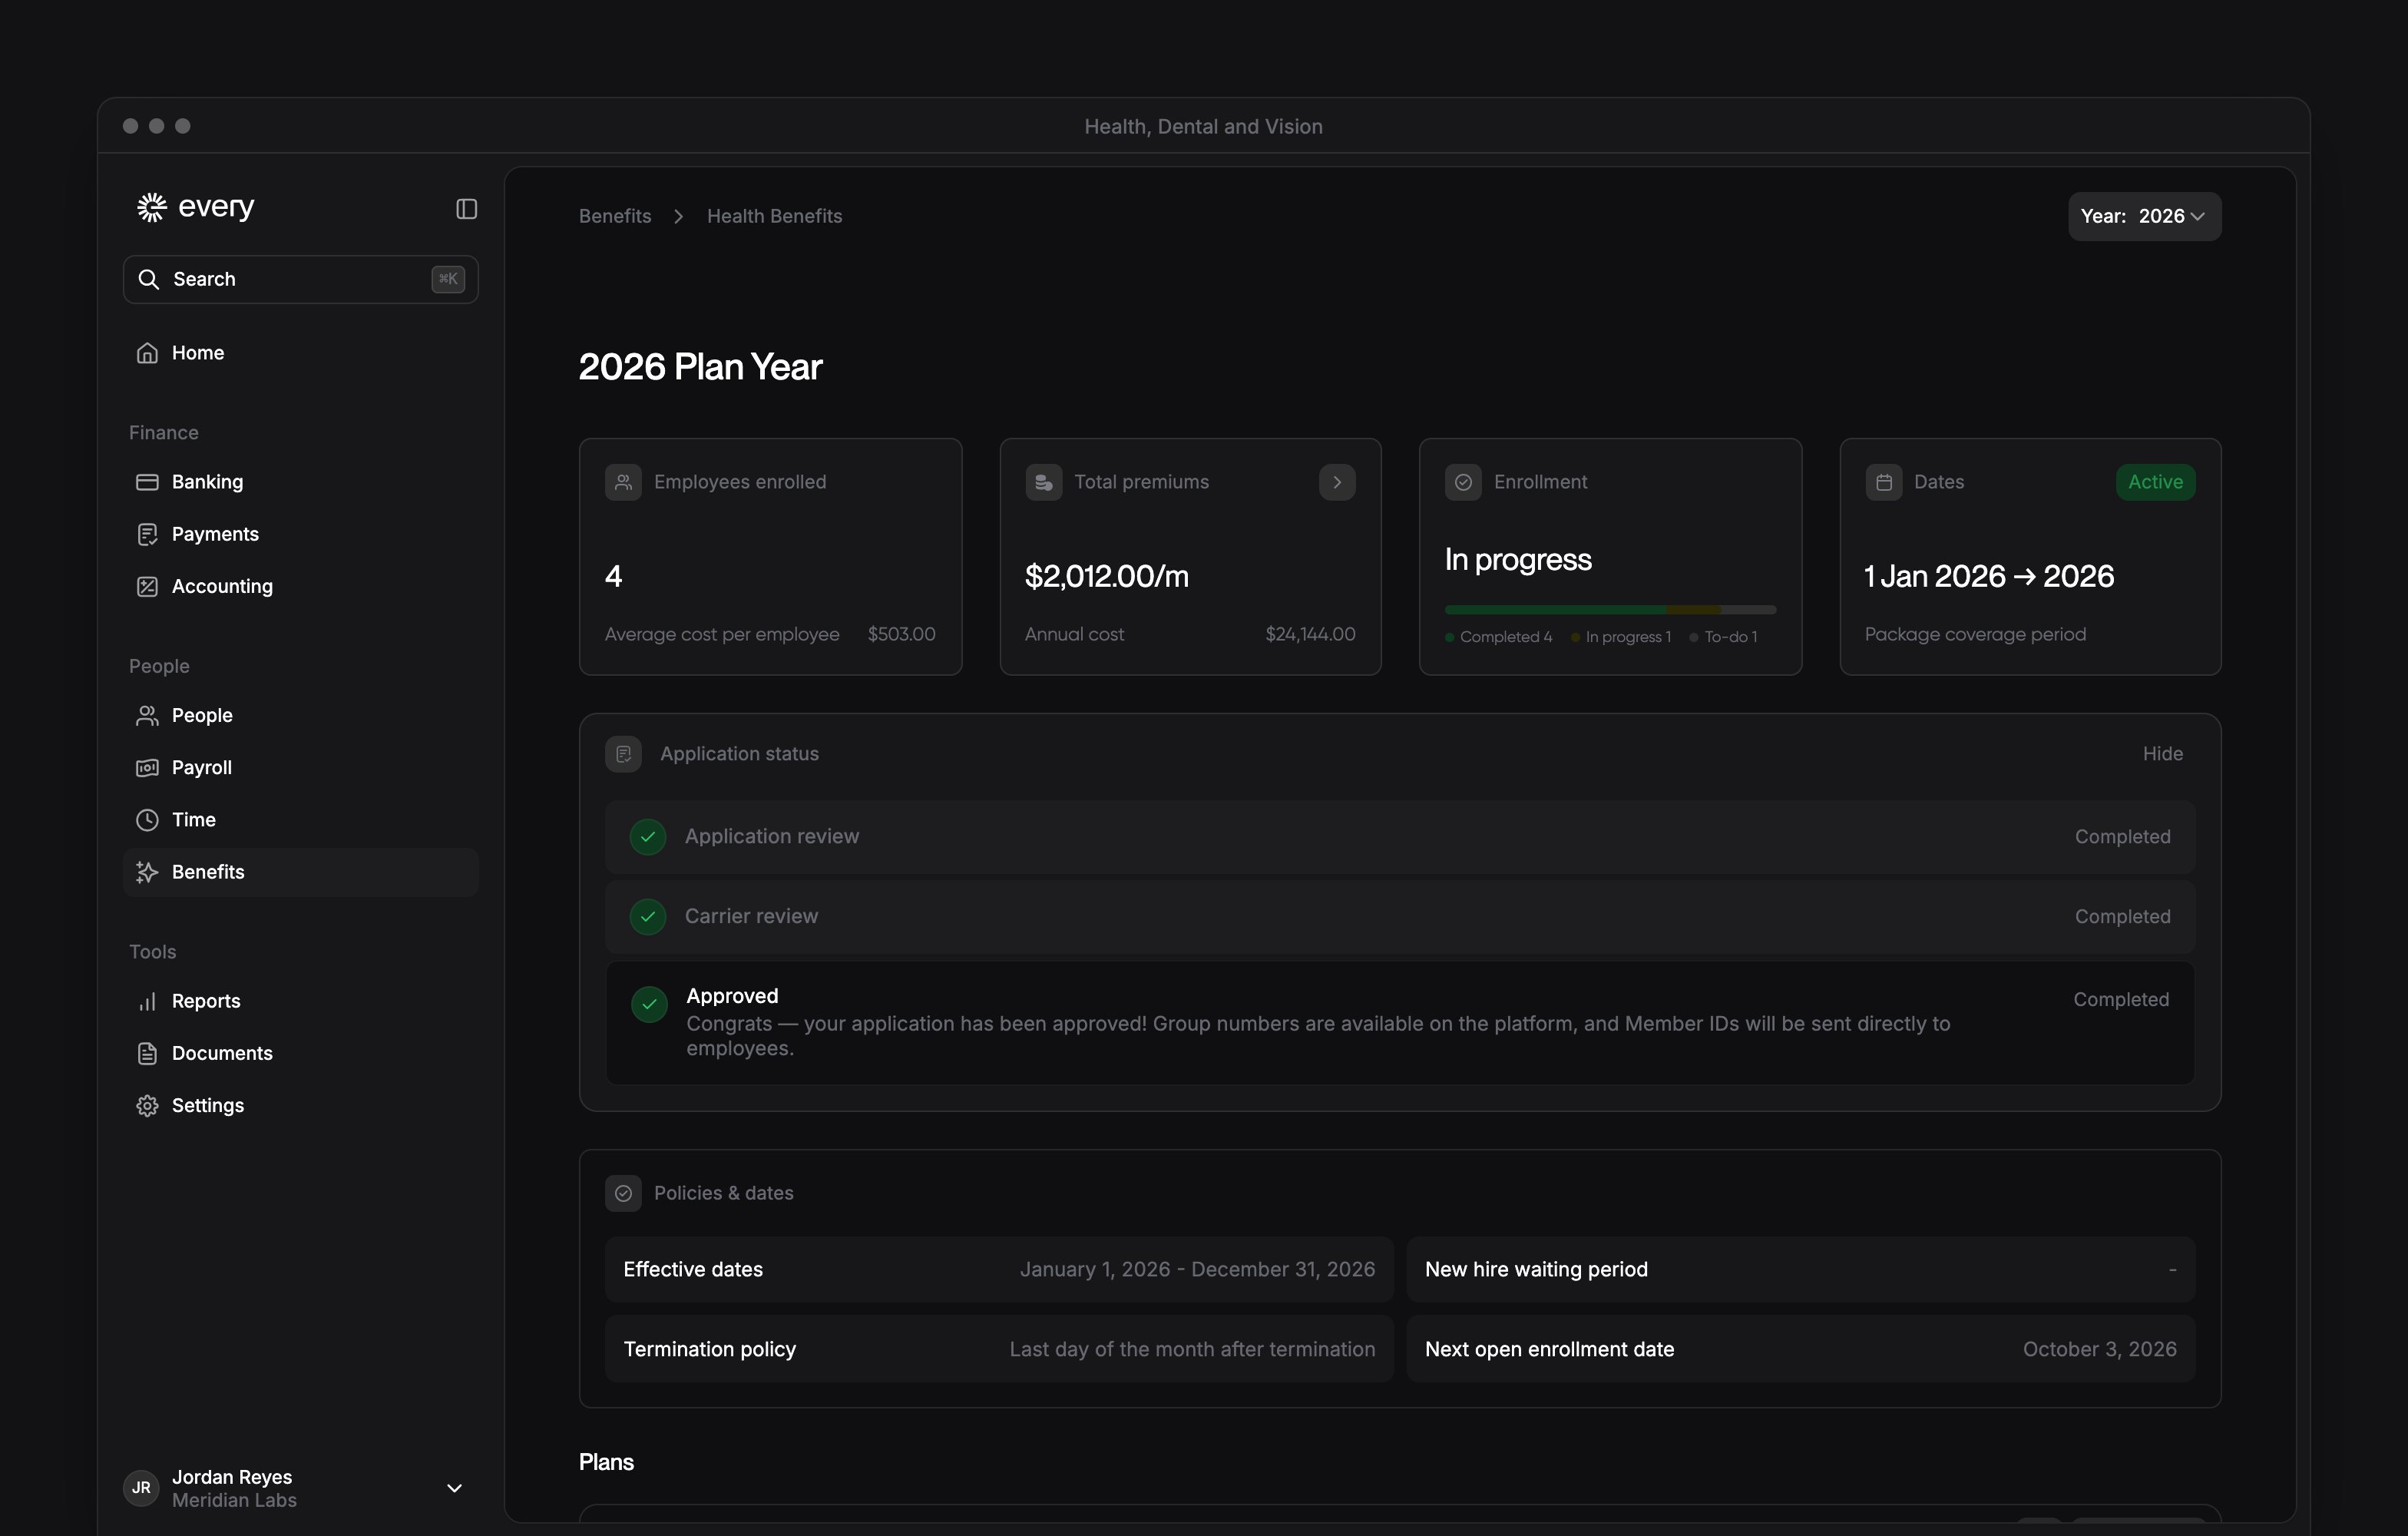Click the Accounting icon
2408x1536 pixels.
(147, 586)
